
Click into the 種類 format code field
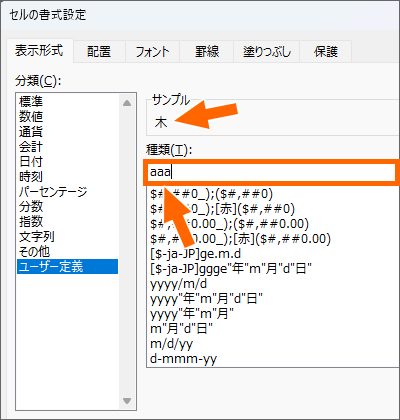[x=272, y=172]
